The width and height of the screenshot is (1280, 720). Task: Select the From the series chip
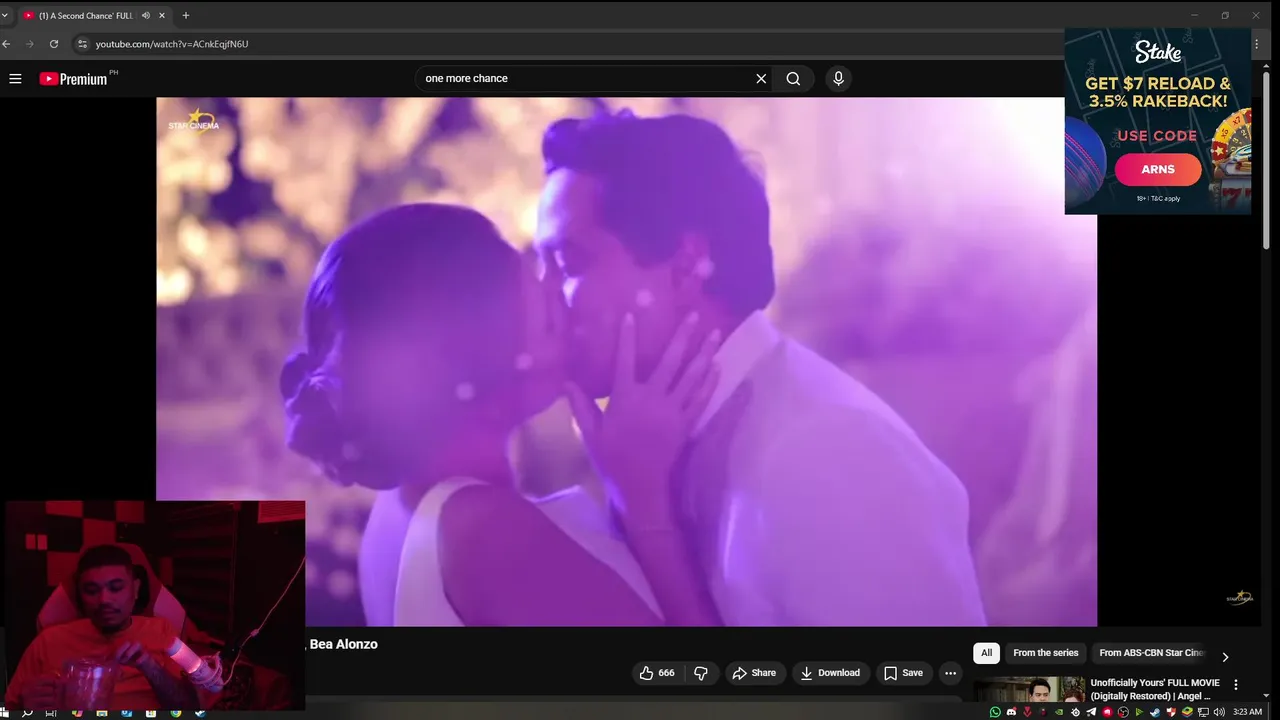click(x=1045, y=653)
